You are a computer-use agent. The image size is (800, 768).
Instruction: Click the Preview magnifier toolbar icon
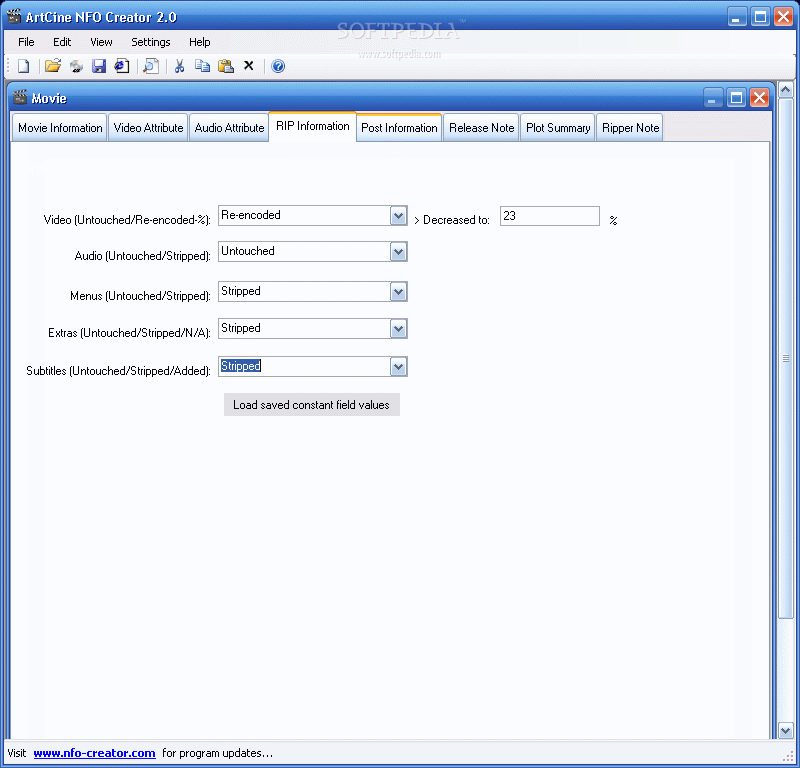tap(151, 66)
